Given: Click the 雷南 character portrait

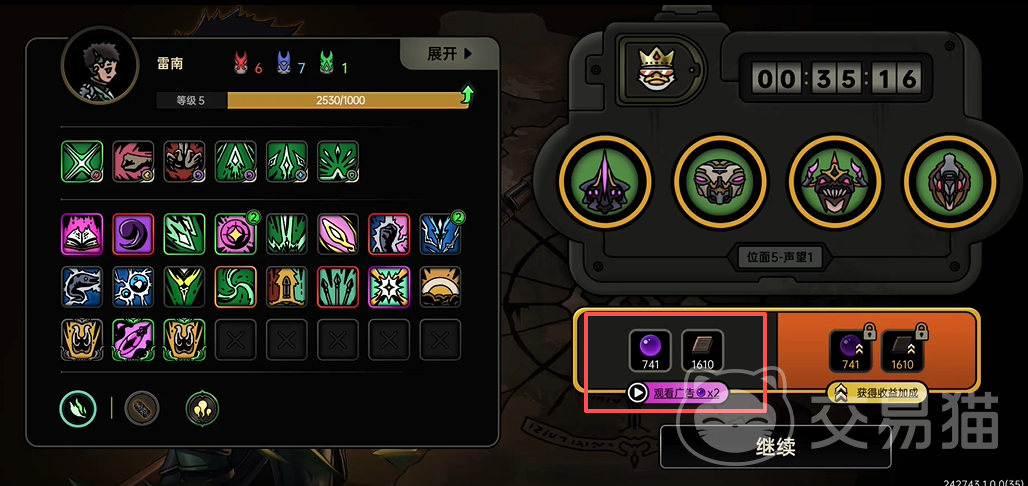Looking at the screenshot, I should point(100,67).
